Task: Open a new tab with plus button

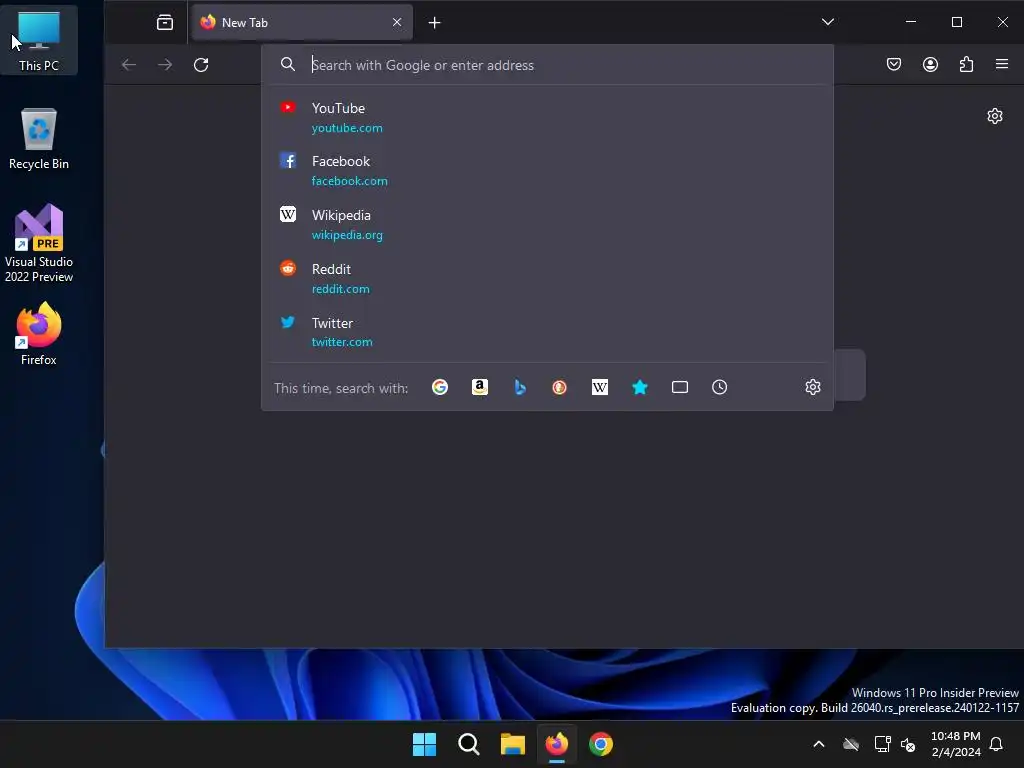Action: 434,23
